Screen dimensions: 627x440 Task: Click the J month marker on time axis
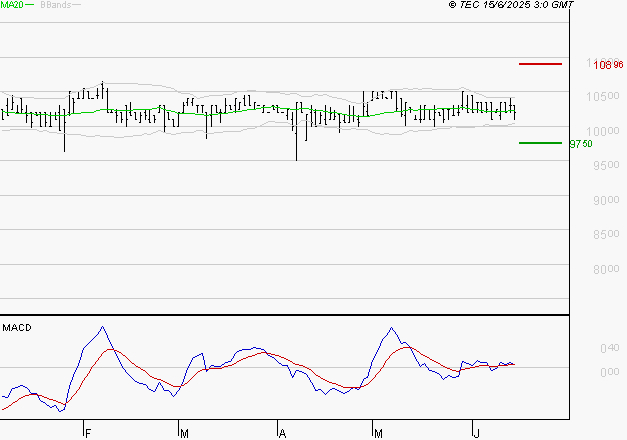point(476,433)
